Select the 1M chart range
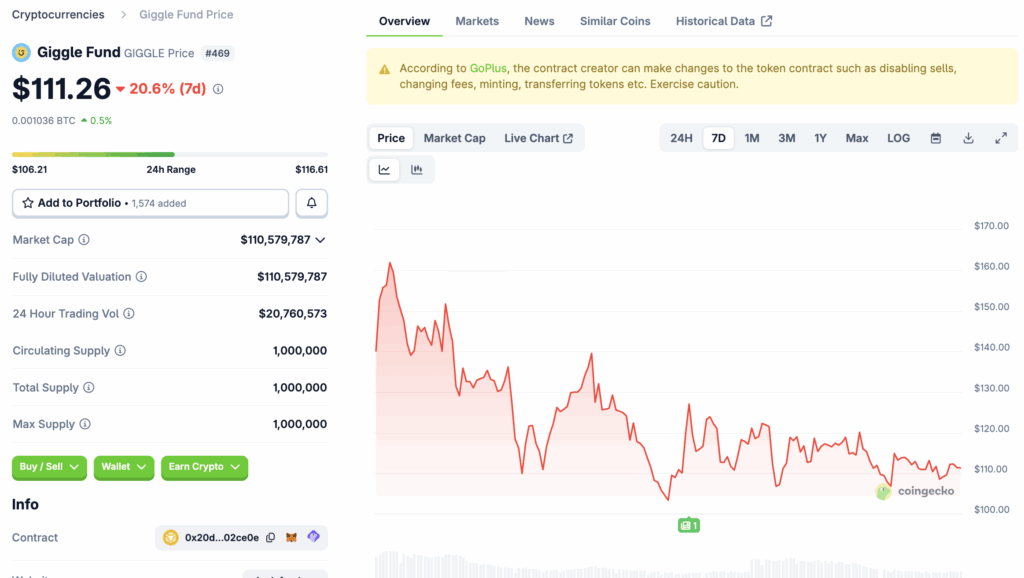 [x=752, y=138]
